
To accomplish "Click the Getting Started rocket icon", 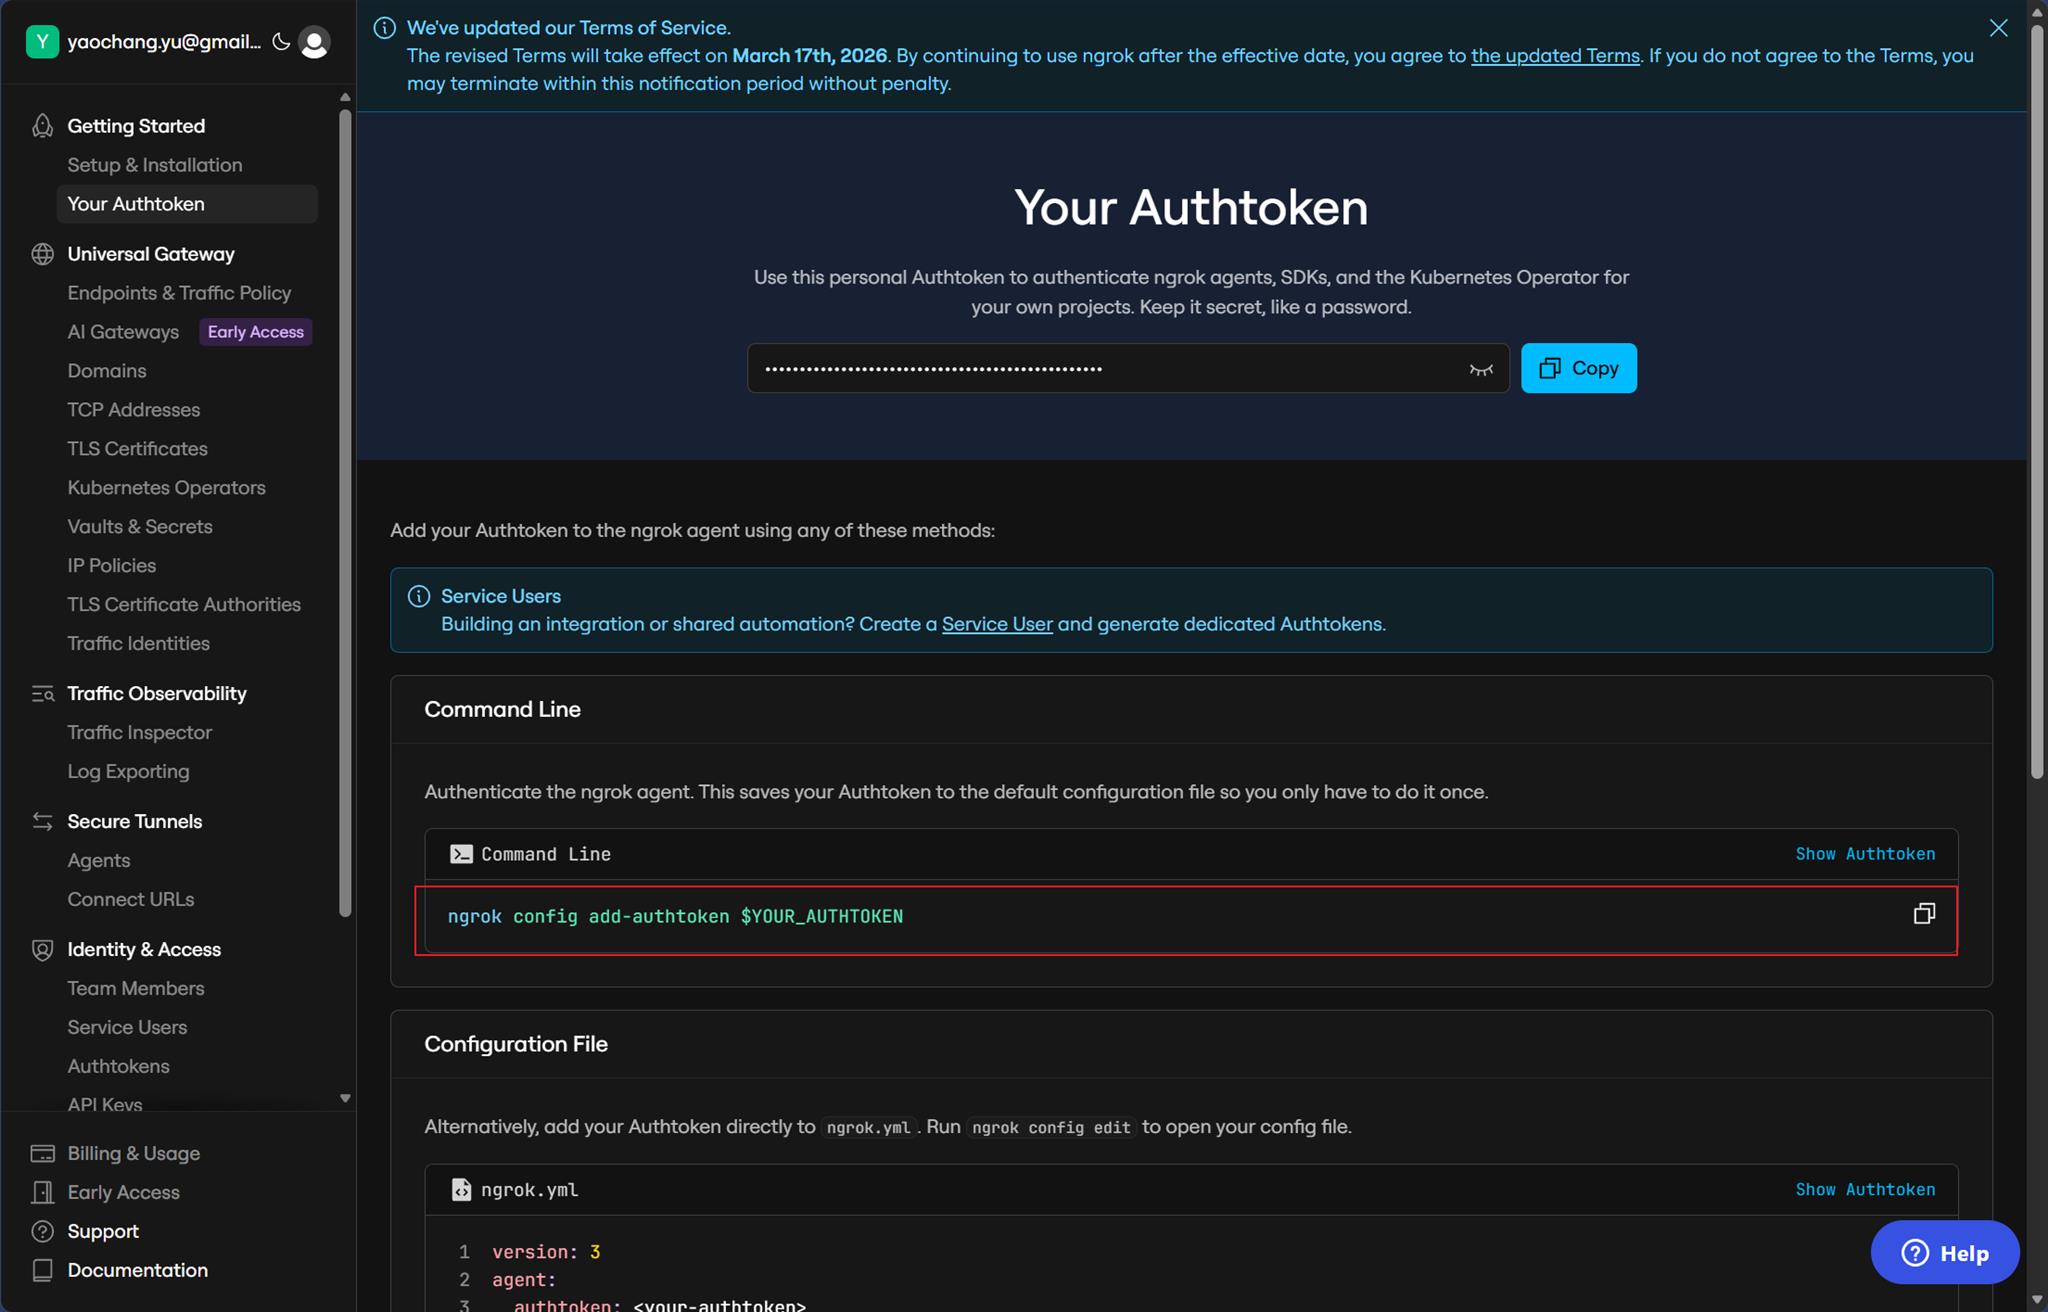I will 42,126.
